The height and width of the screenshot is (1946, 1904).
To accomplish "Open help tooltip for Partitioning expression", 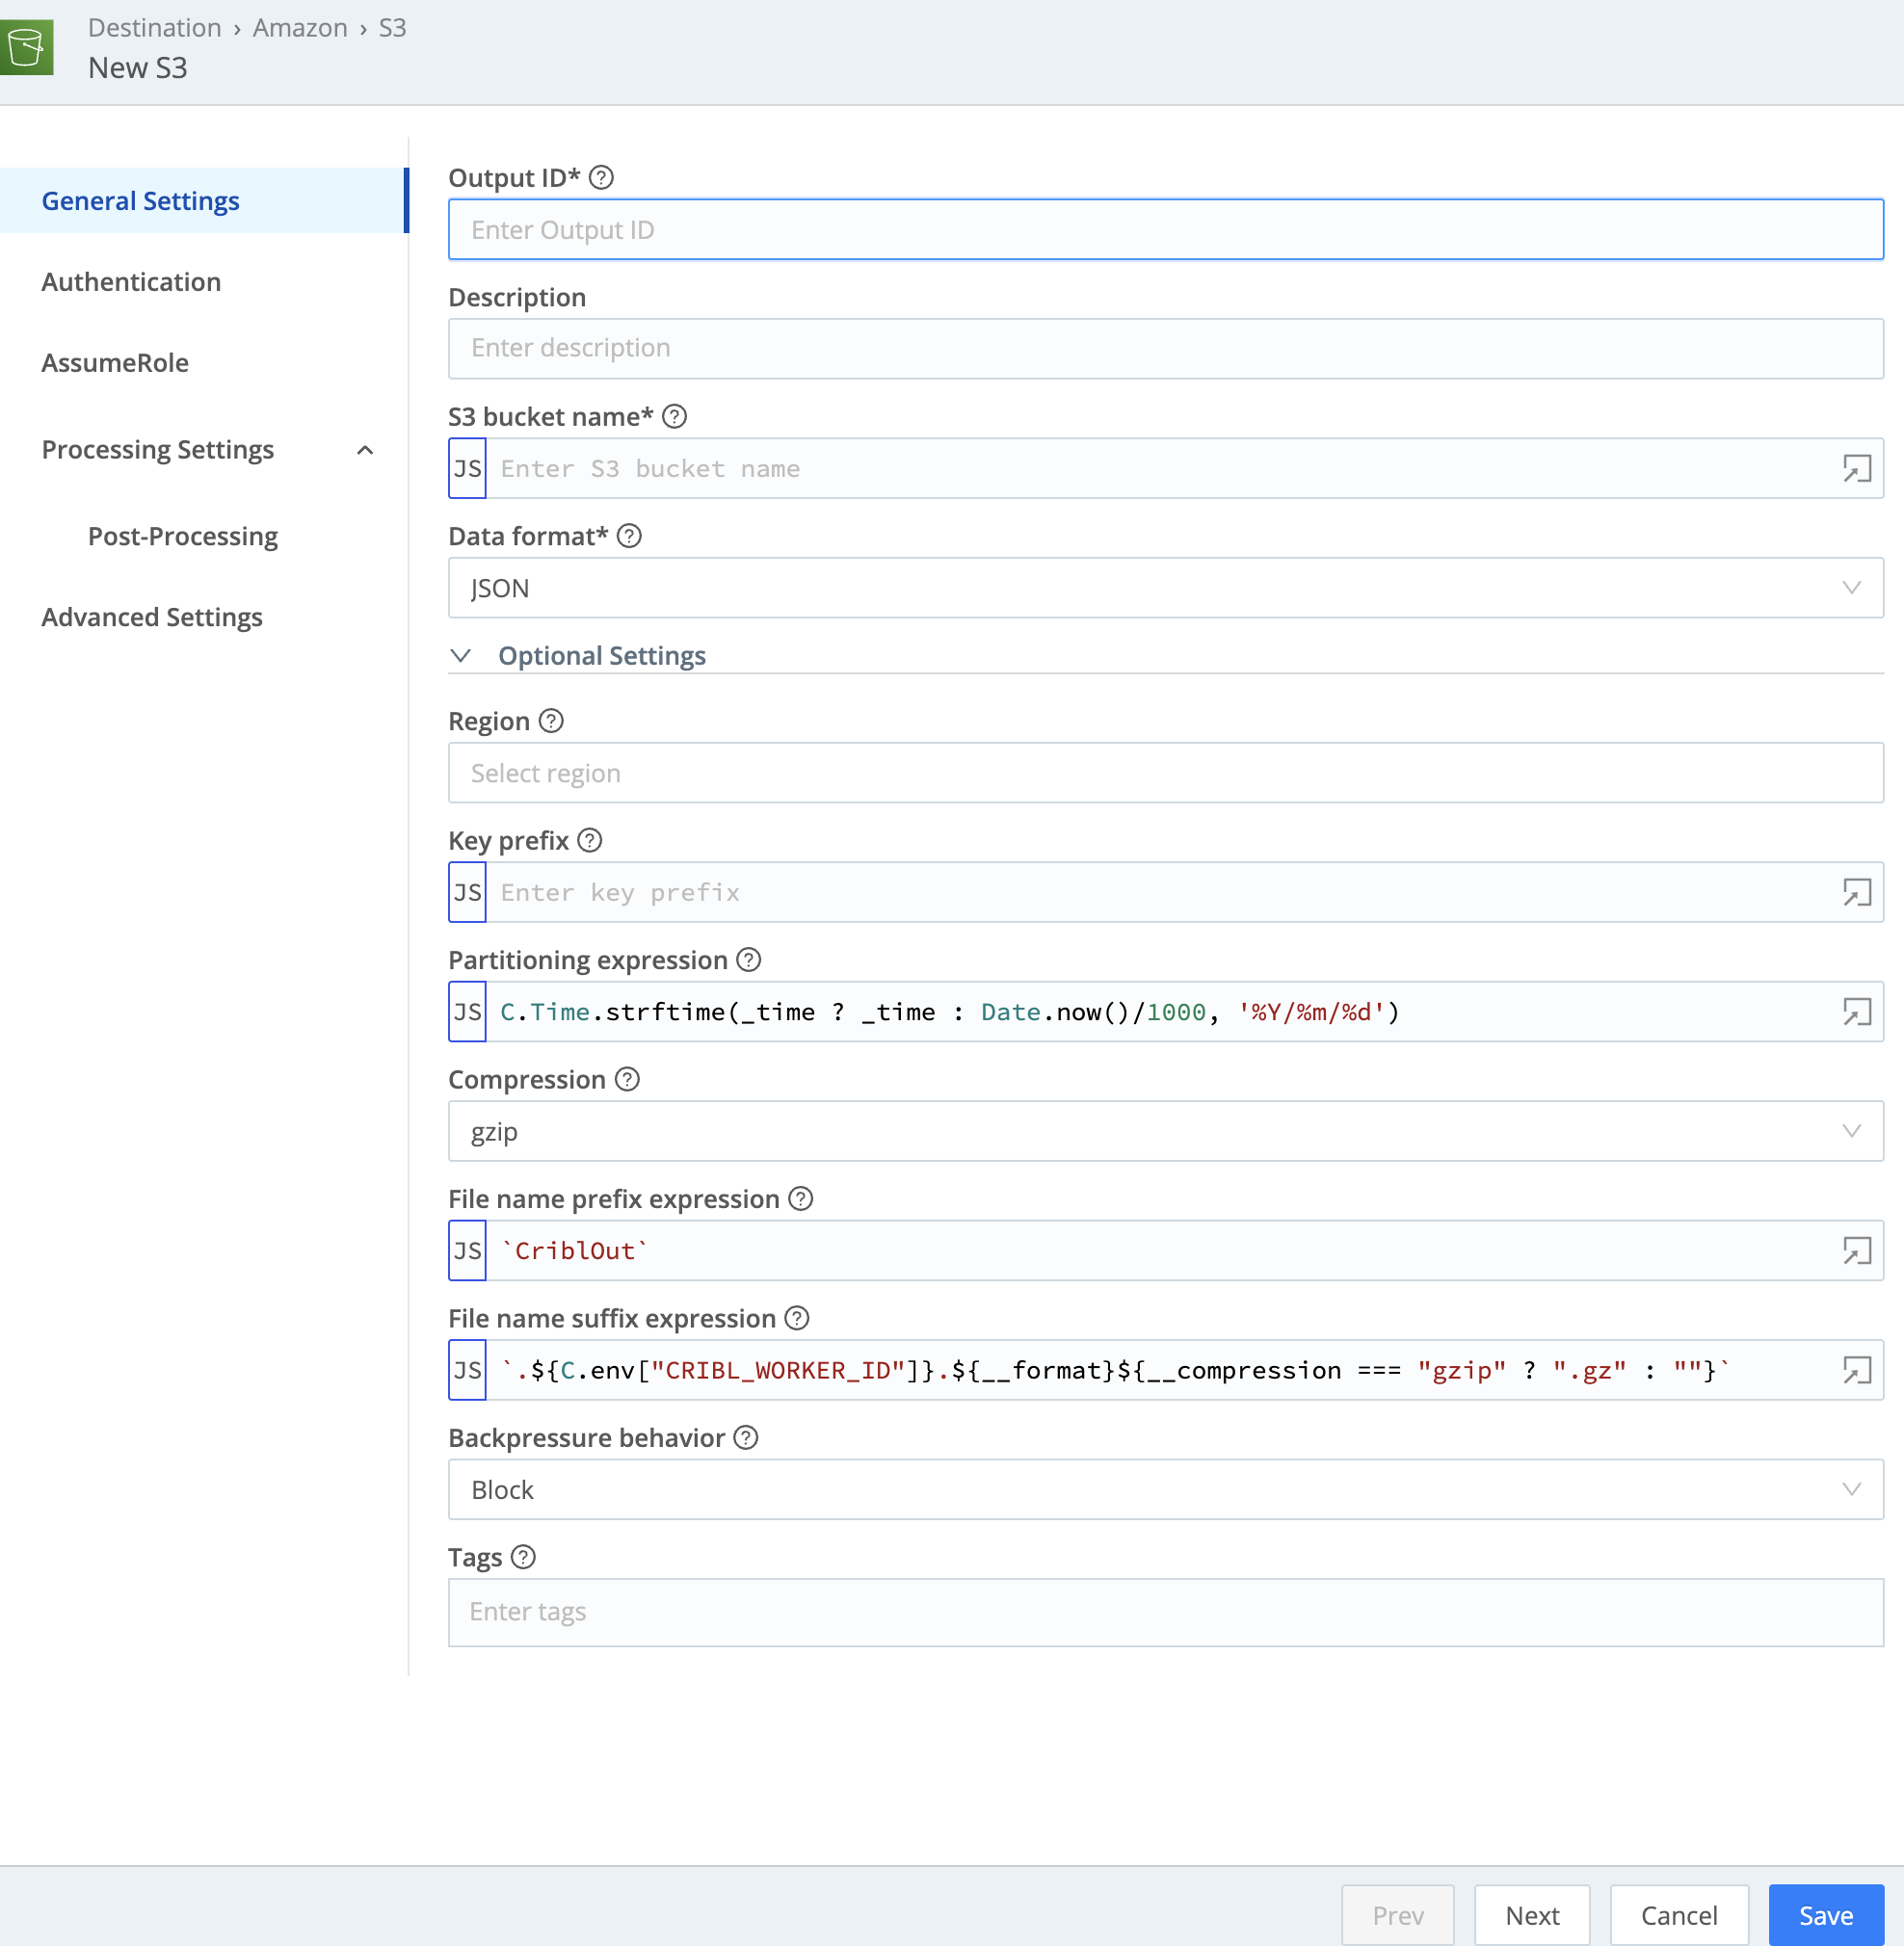I will [749, 960].
